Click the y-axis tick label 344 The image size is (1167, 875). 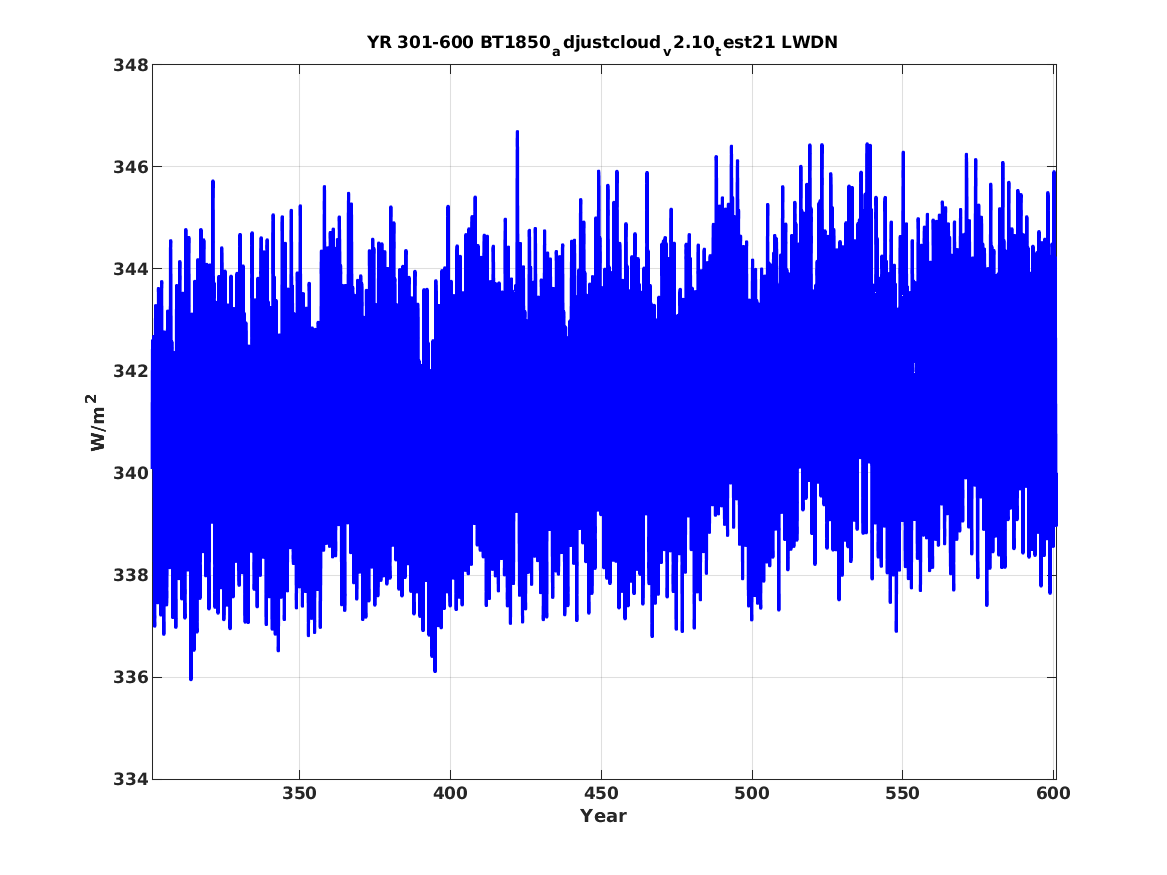(x=130, y=269)
